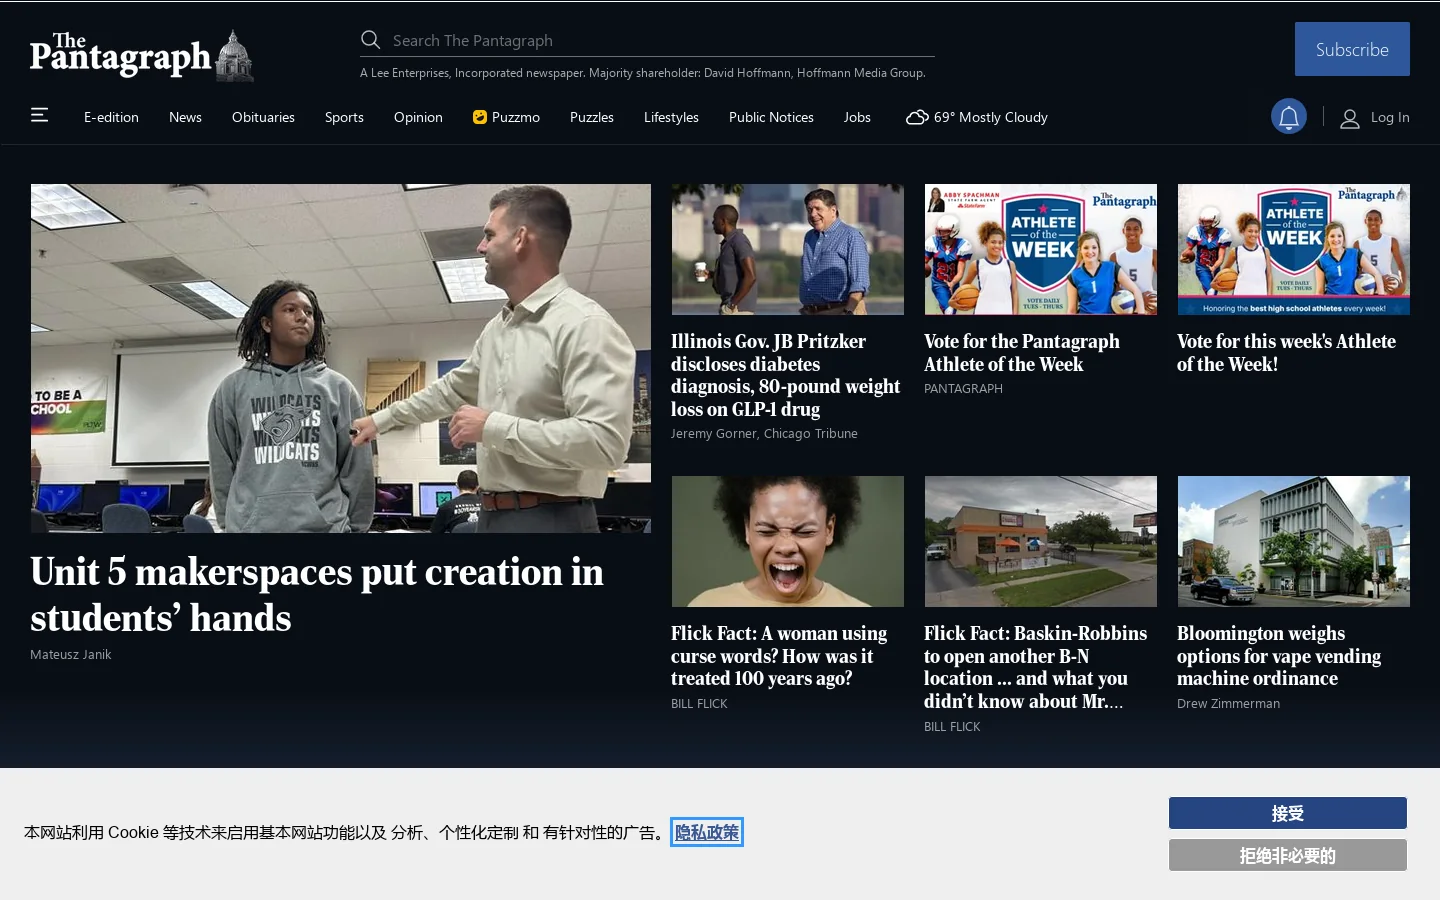The image size is (1440, 900).
Task: Open the News section
Action: pyautogui.click(x=185, y=117)
